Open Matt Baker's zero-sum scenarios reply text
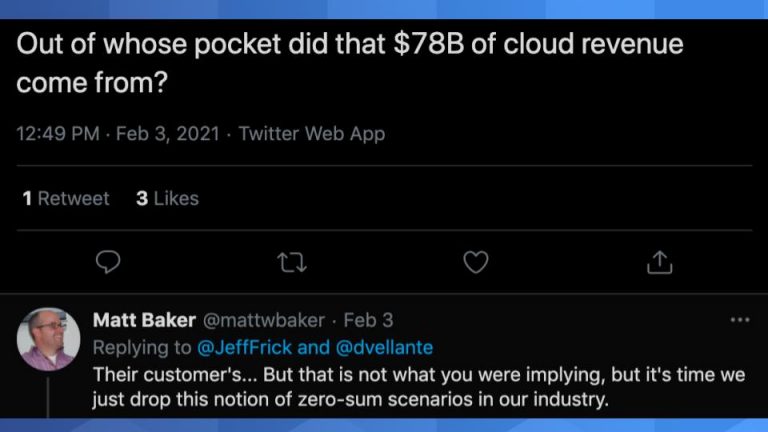 (350, 386)
